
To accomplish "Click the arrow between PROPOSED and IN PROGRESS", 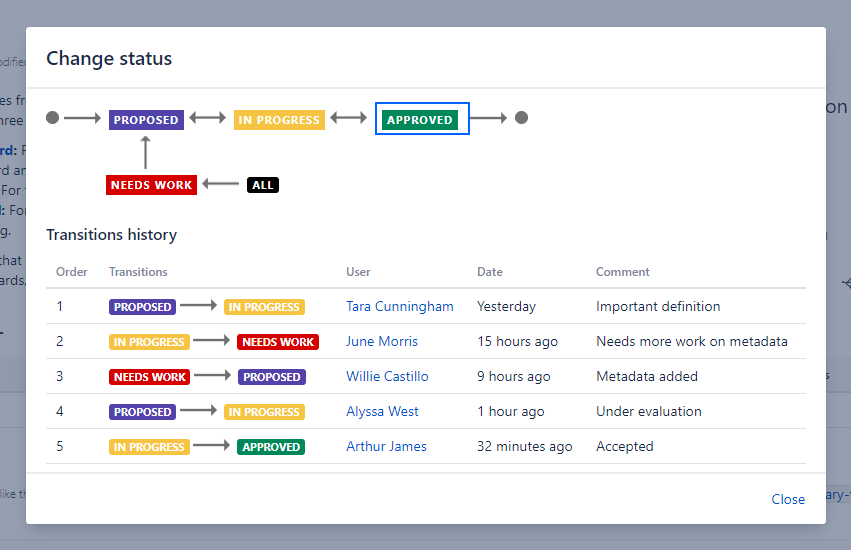I will point(208,118).
